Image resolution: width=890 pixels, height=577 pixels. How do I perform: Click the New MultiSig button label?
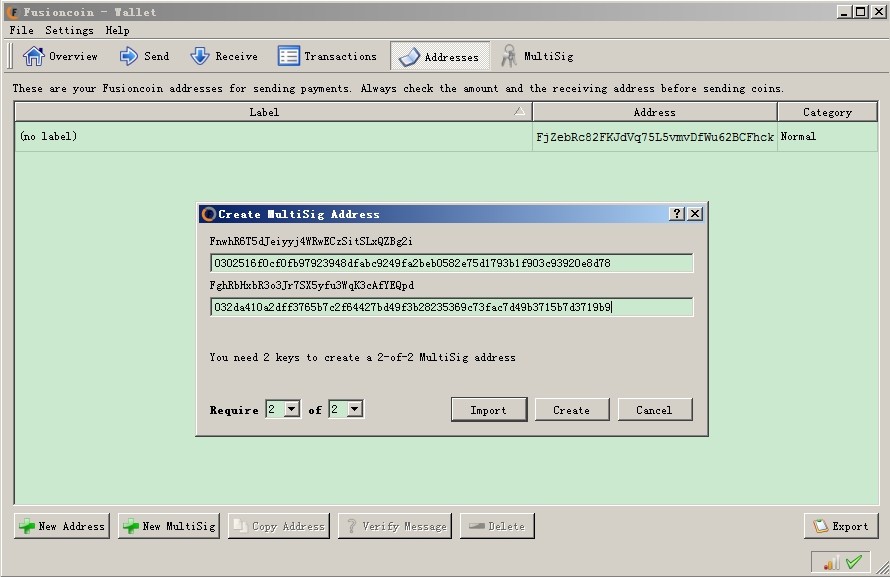(x=179, y=527)
